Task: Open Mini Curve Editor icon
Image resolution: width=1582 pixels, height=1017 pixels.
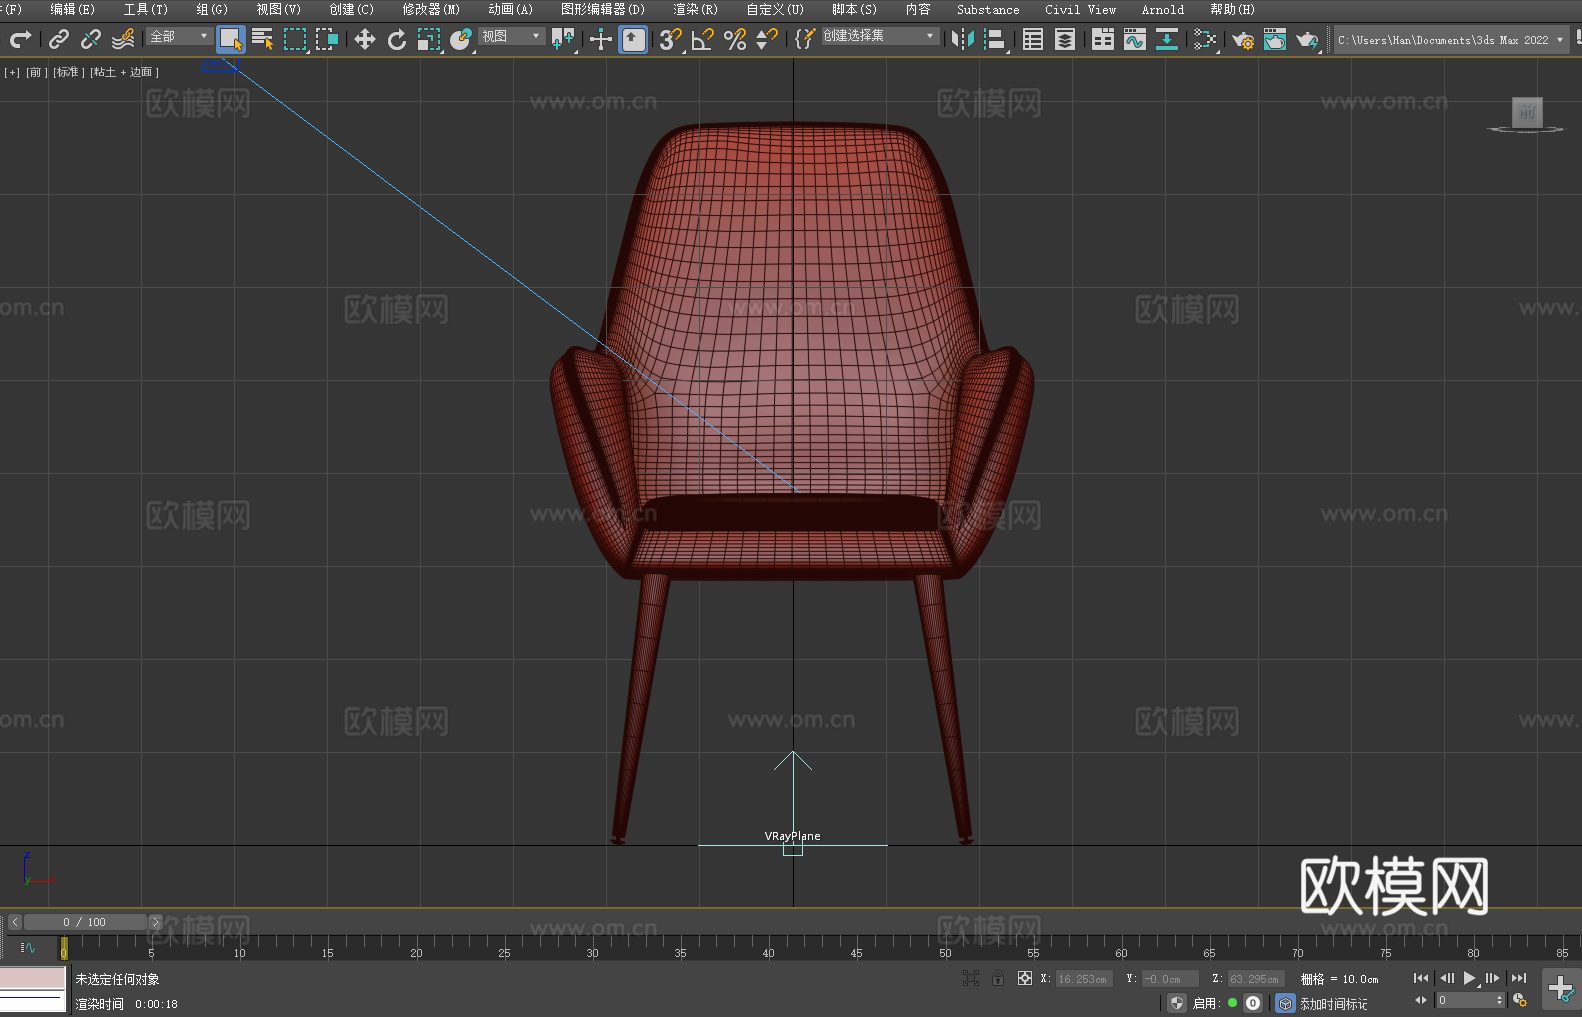Action: [x=28, y=947]
